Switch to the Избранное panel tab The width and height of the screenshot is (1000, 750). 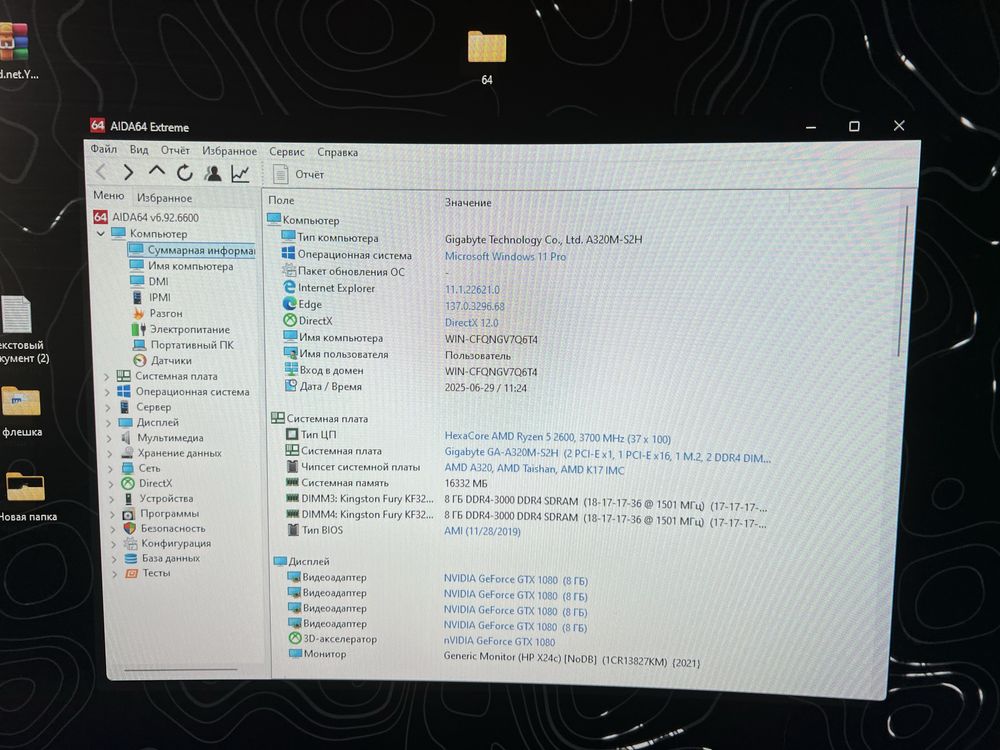point(164,198)
